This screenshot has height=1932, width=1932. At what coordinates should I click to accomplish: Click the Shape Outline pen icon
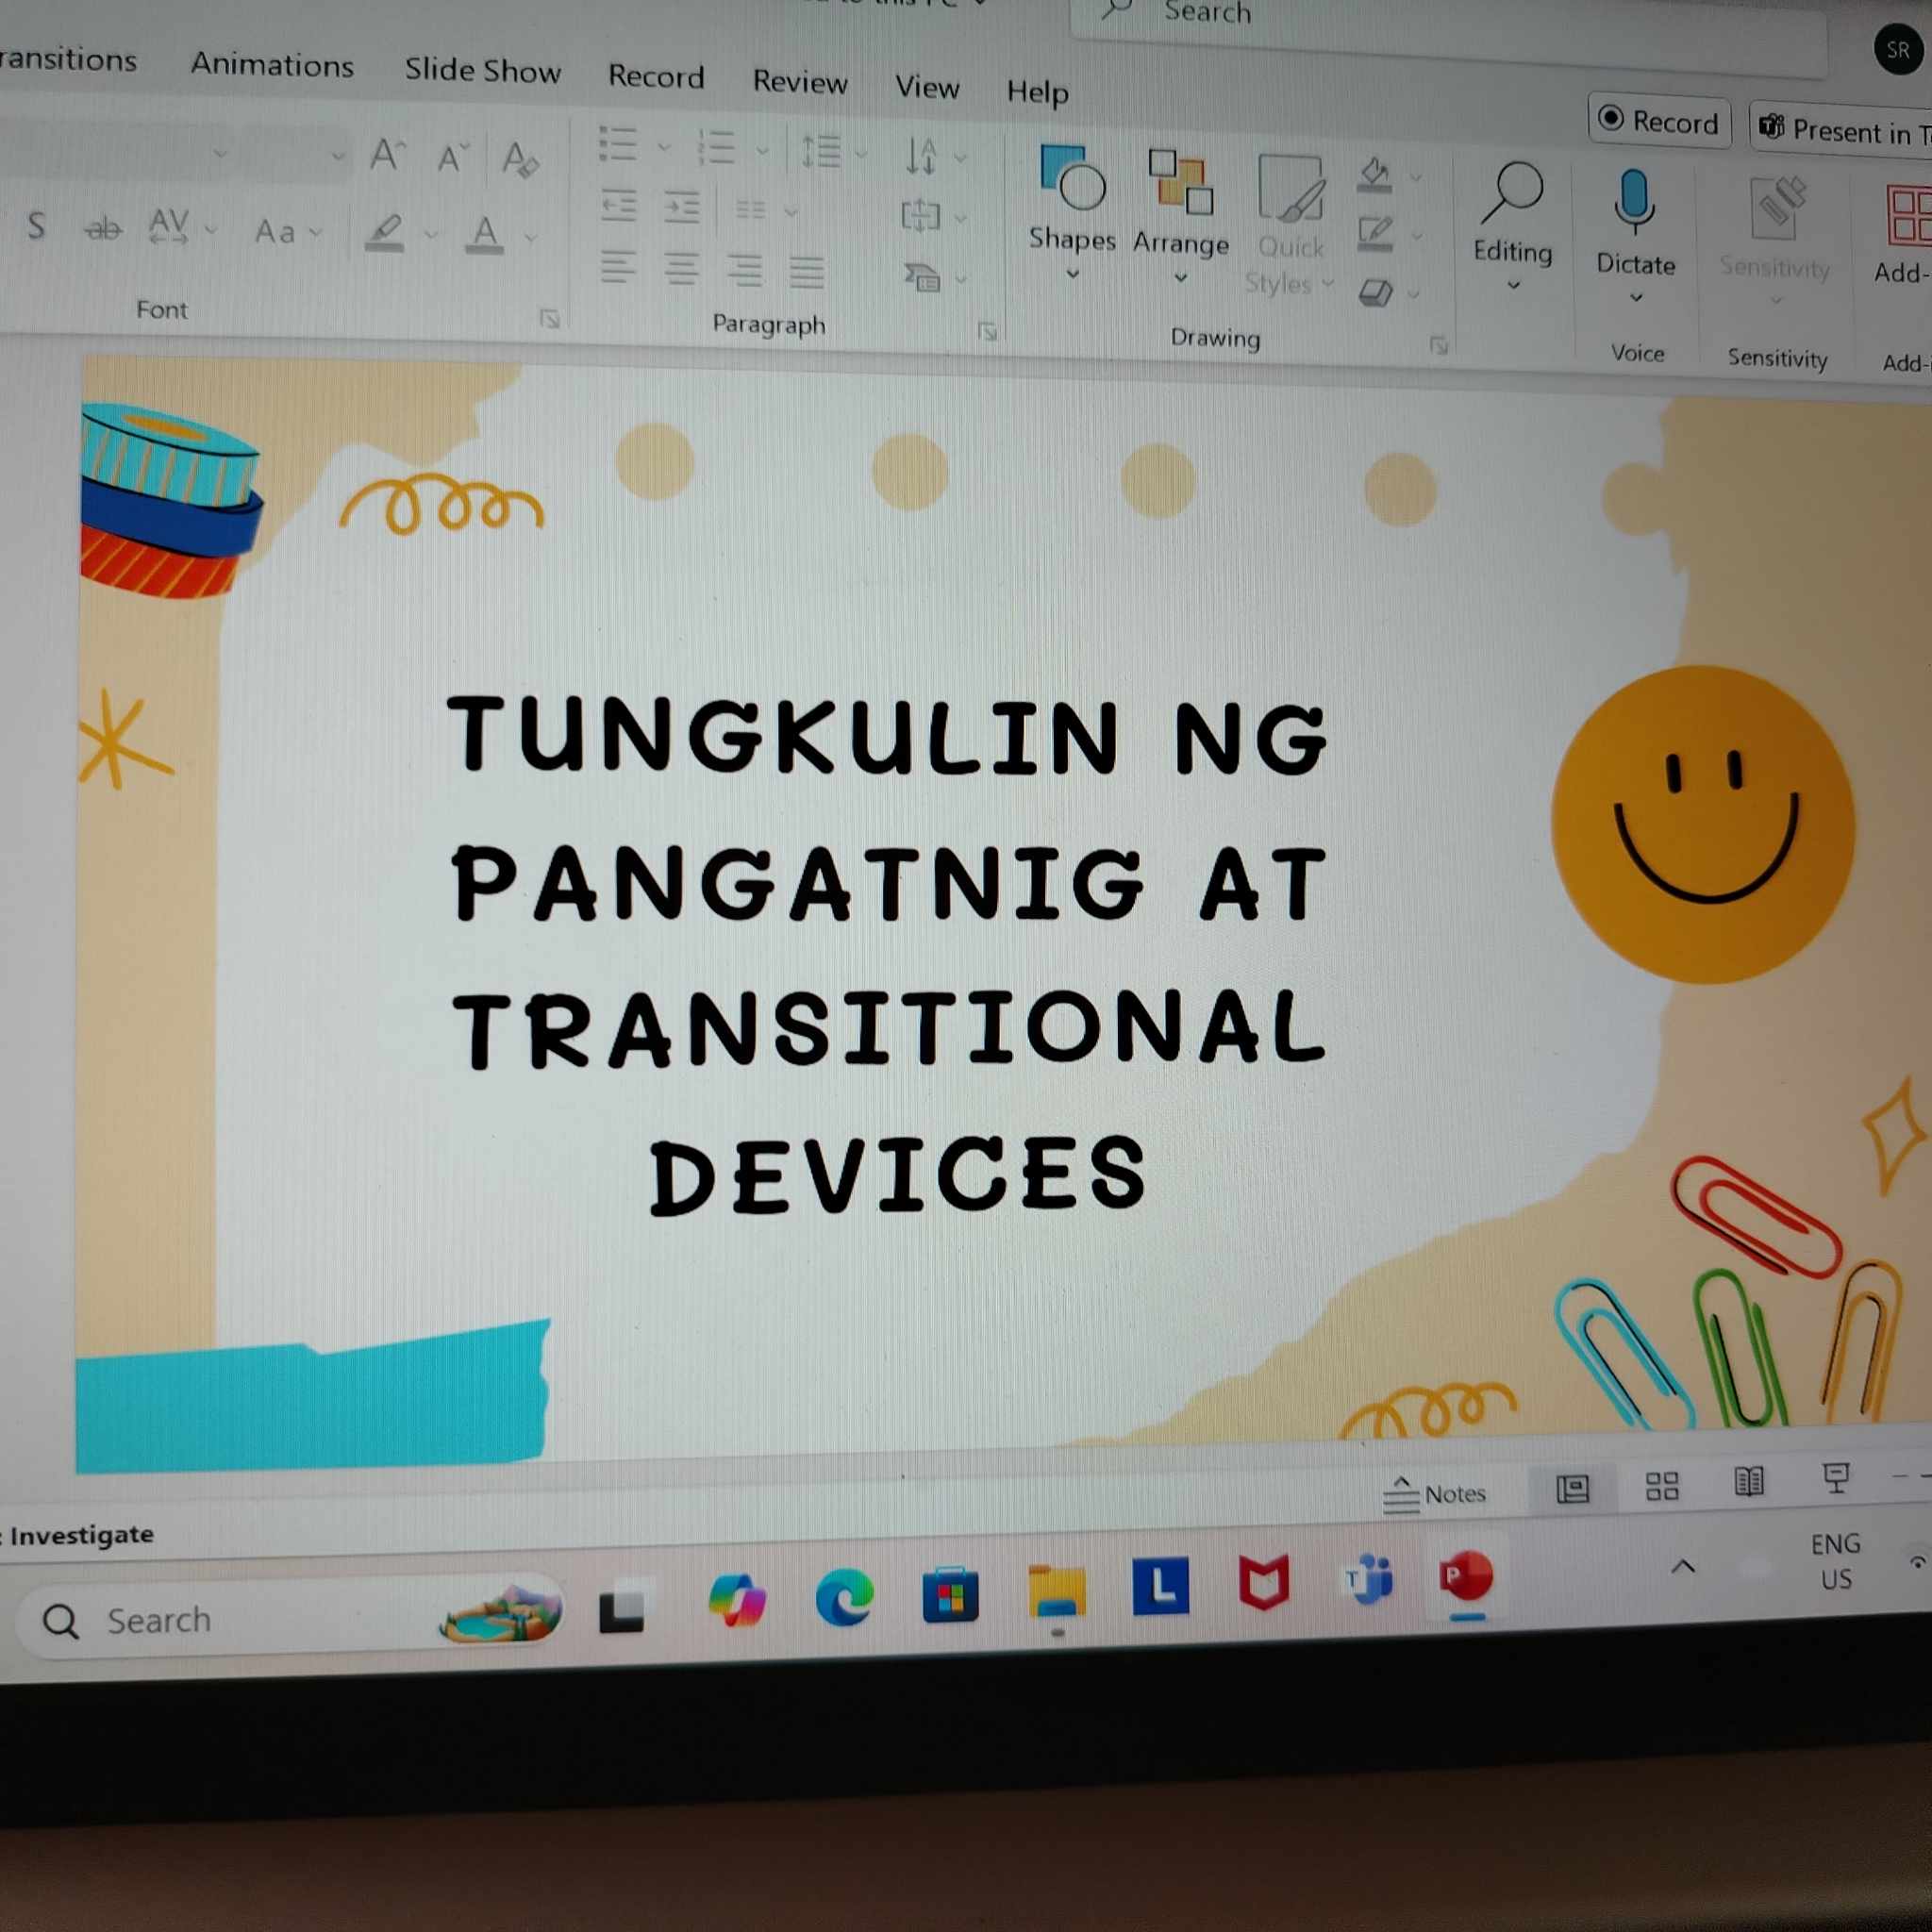coord(1375,234)
